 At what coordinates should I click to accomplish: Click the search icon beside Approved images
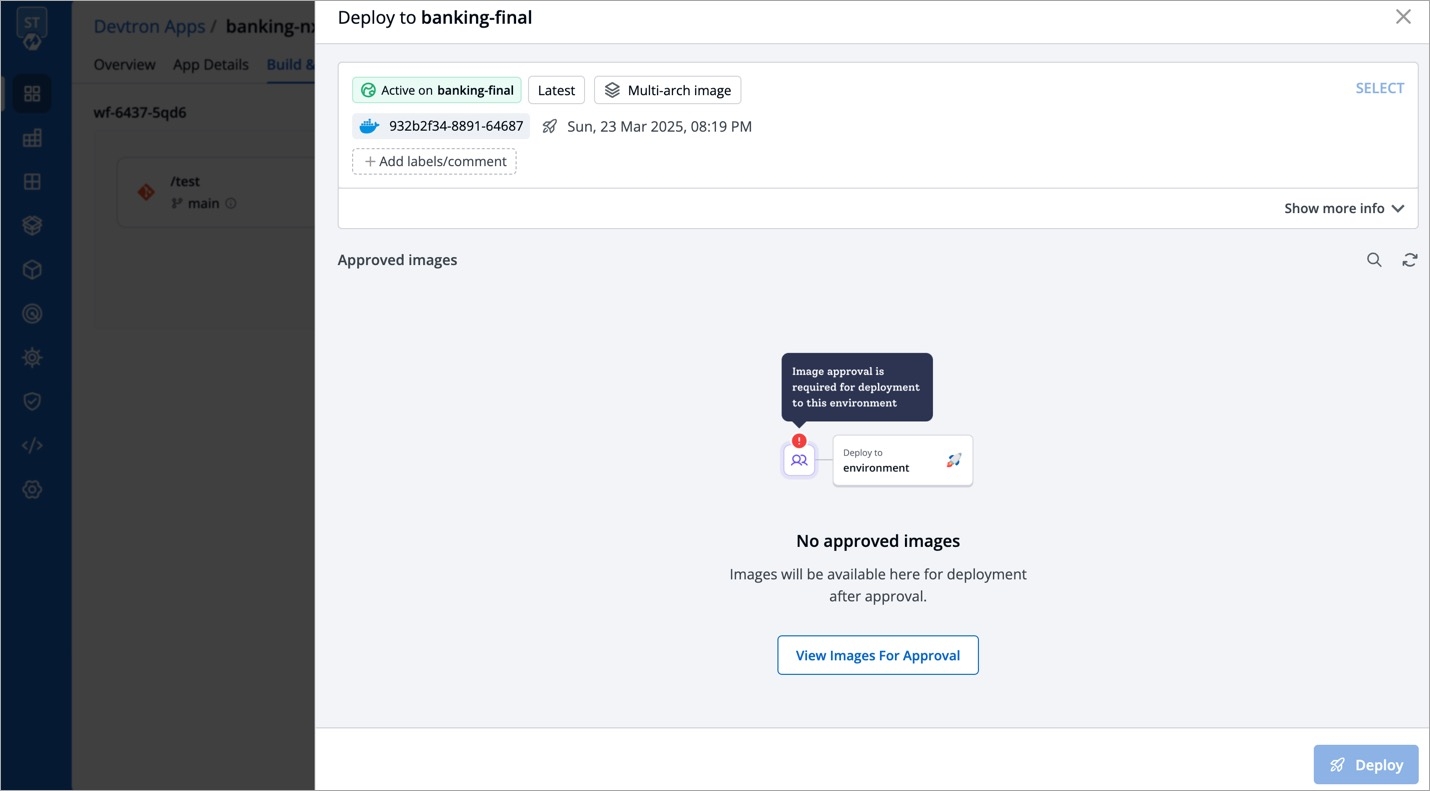pos(1374,260)
